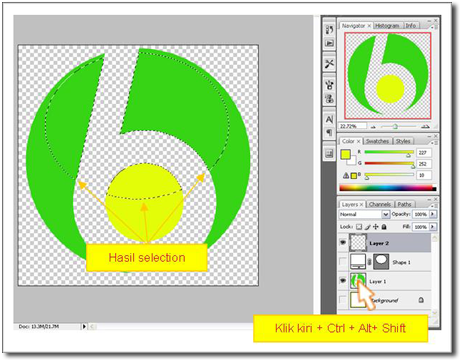
Task: Click the Layers panel scroll up arrow
Action: 434,238
